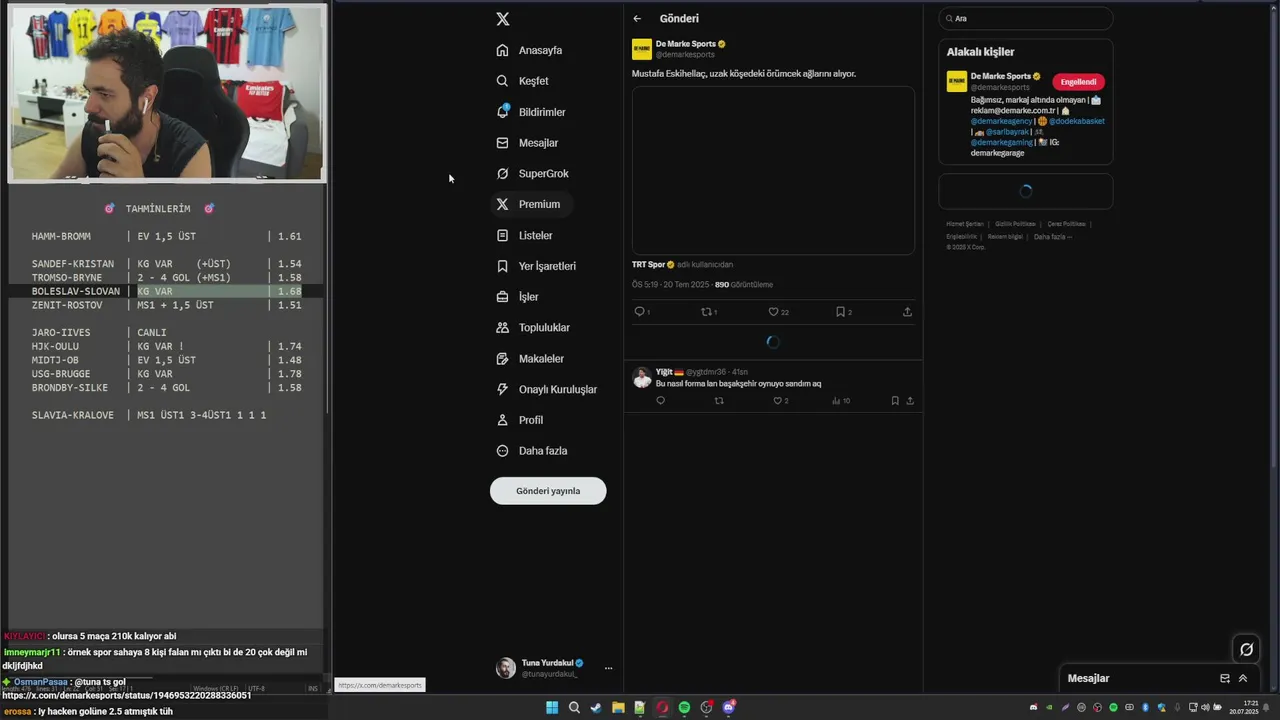Open Steam from the taskbar
1280x720 pixels.
click(x=596, y=707)
